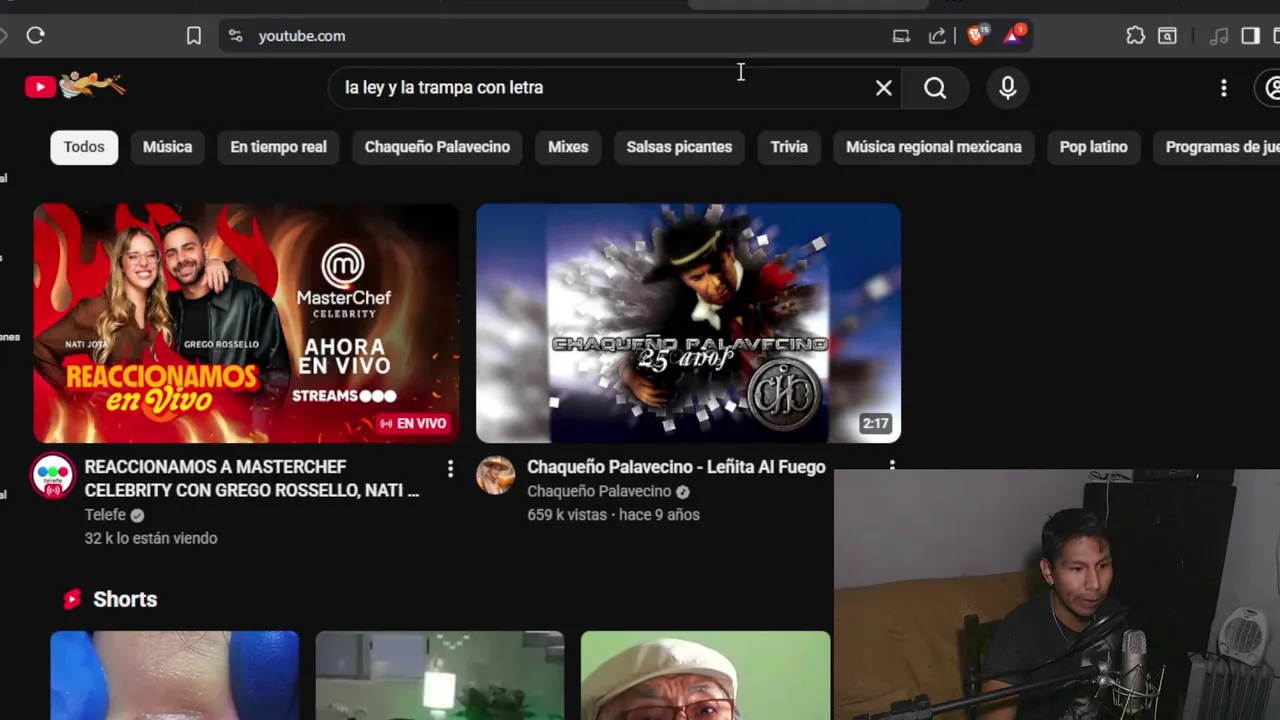Viewport: 1280px width, 720px height.
Task: Go to YouTube home via logo
Action: click(x=75, y=86)
